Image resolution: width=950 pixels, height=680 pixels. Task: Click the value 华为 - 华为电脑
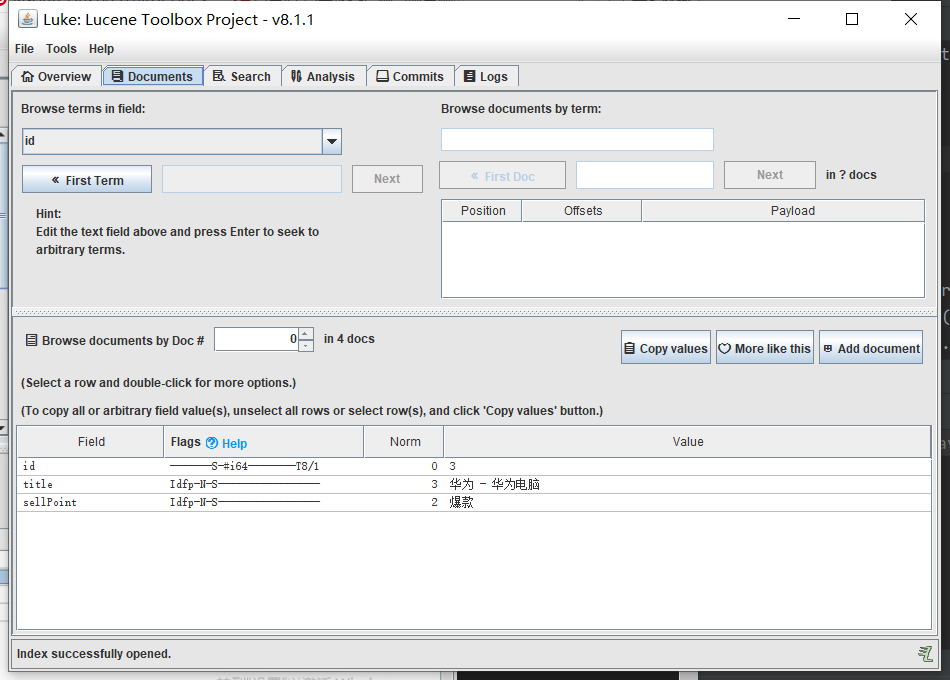(494, 484)
